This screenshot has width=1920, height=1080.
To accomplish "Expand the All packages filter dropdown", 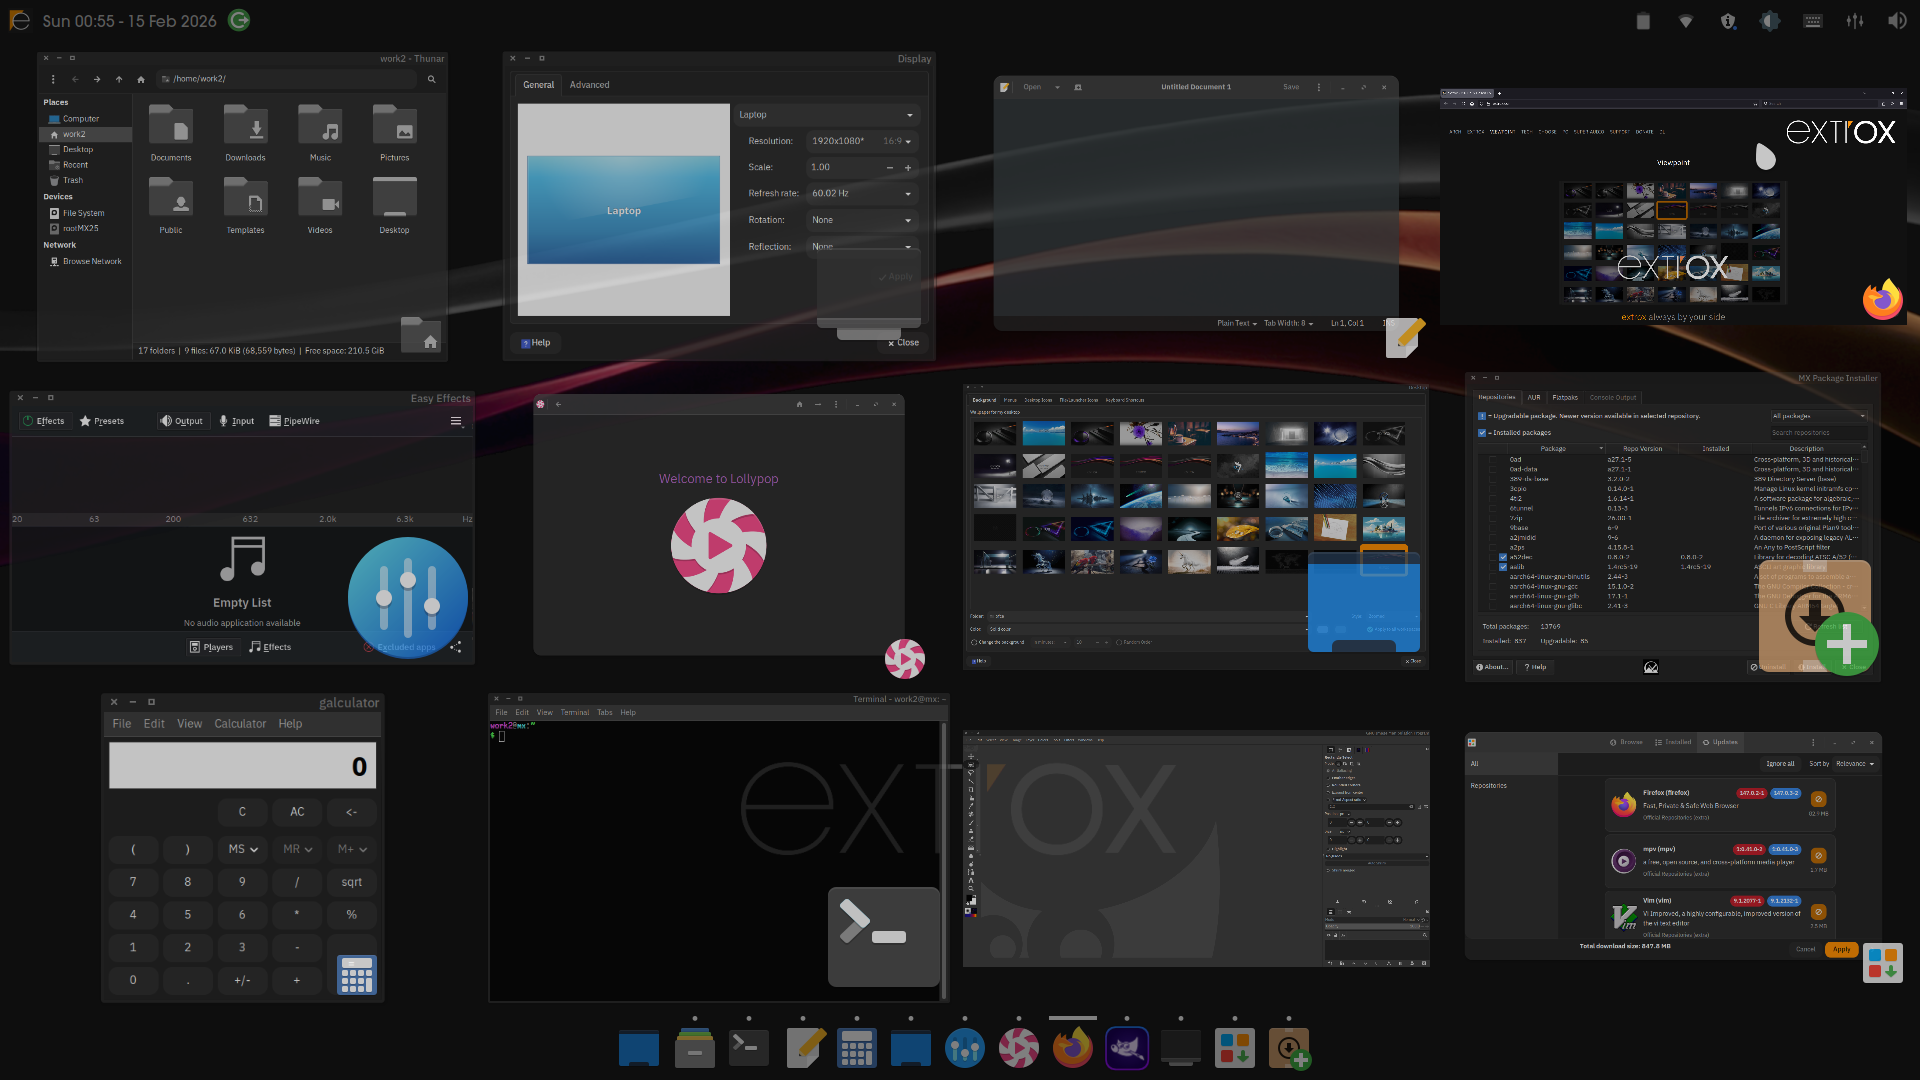I will [1818, 416].
